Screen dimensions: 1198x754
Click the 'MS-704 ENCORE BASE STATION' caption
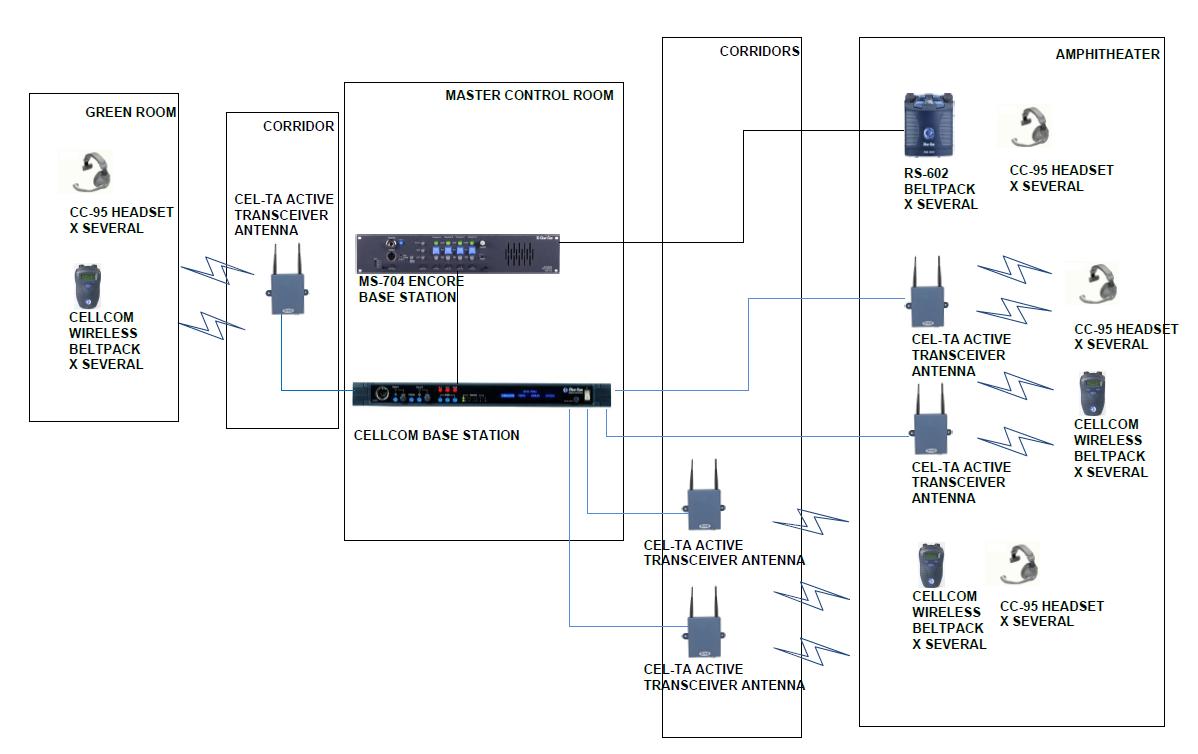click(x=411, y=290)
